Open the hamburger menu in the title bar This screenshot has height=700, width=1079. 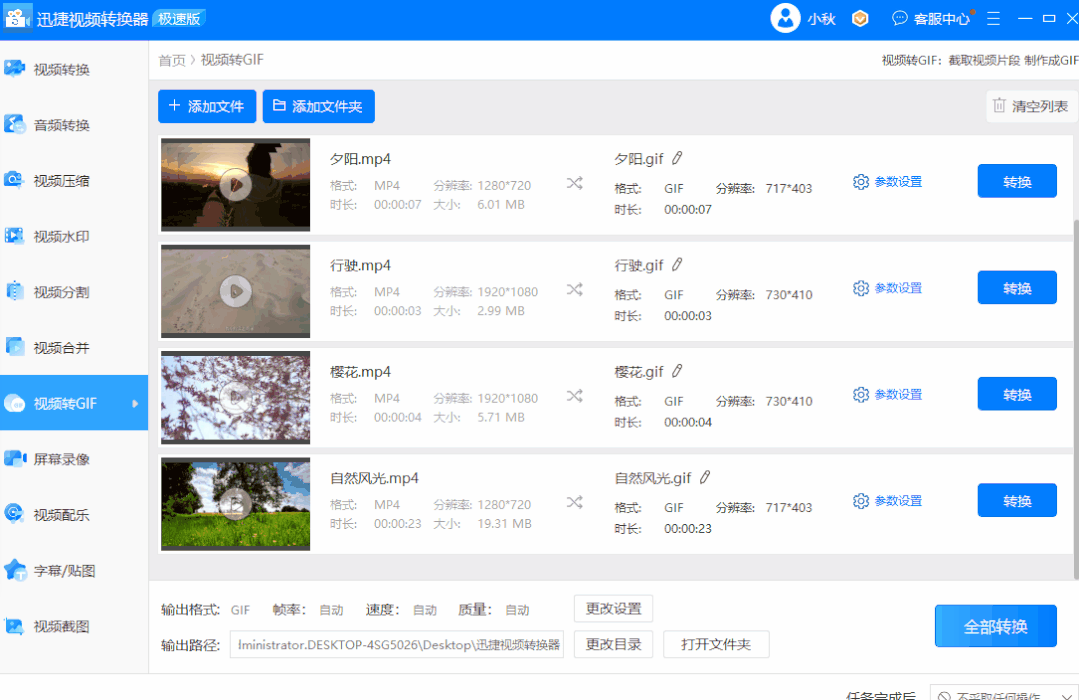[x=993, y=18]
